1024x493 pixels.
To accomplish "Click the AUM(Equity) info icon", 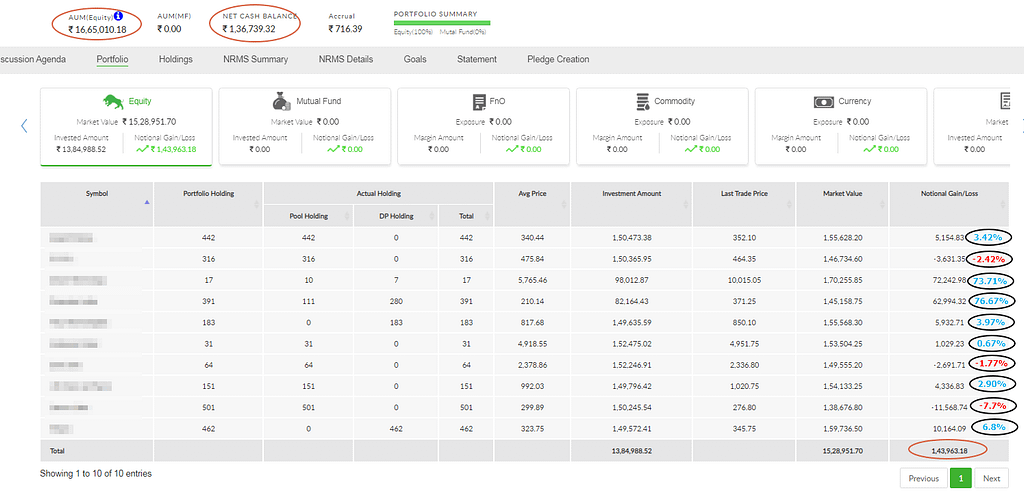I will (x=118, y=16).
